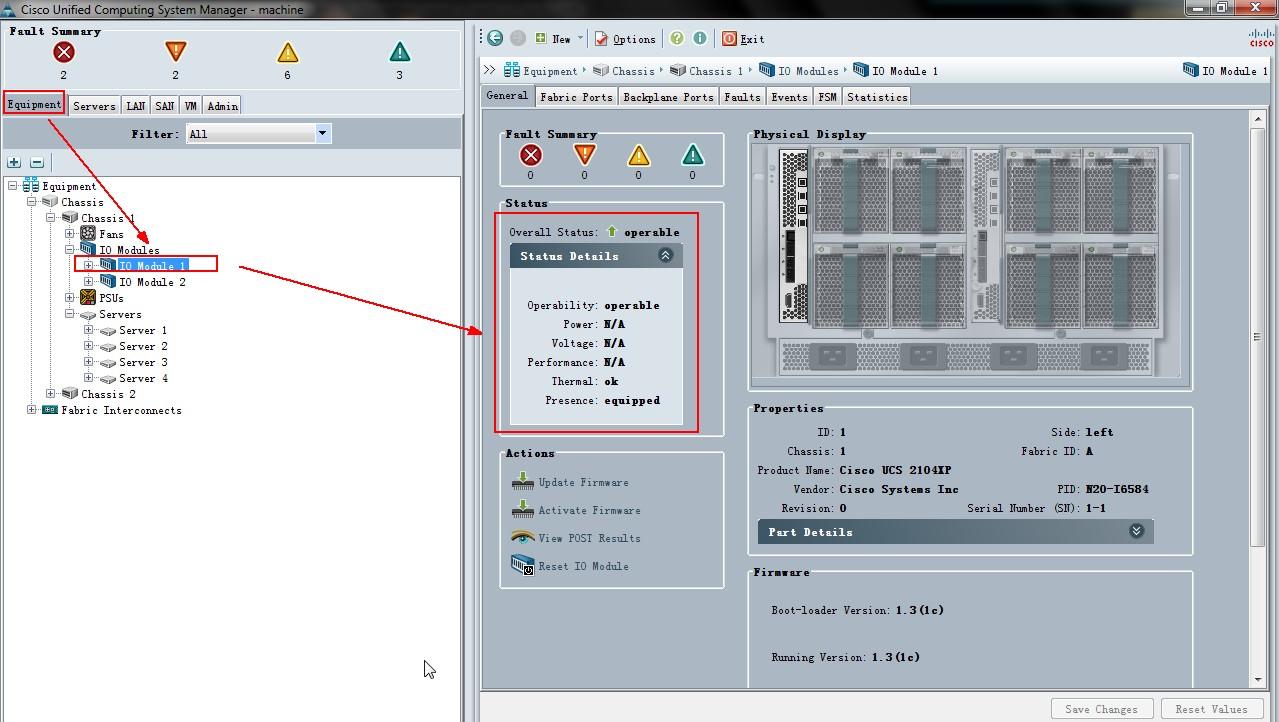1279x722 pixels.
Task: Open the New menu dropdown arrow
Action: pyautogui.click(x=580, y=39)
